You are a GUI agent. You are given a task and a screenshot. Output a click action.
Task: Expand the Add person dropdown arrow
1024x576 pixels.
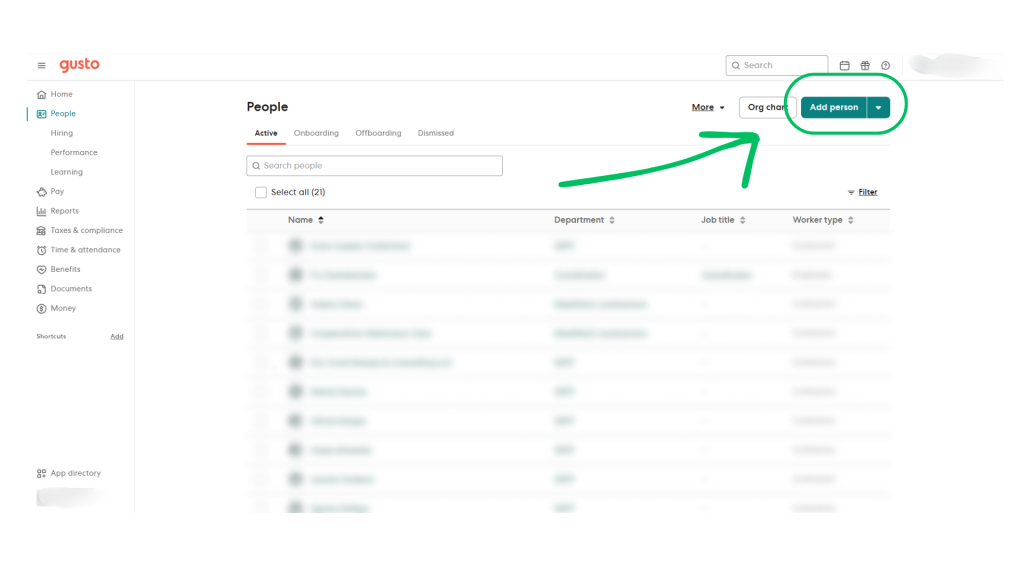click(x=878, y=107)
